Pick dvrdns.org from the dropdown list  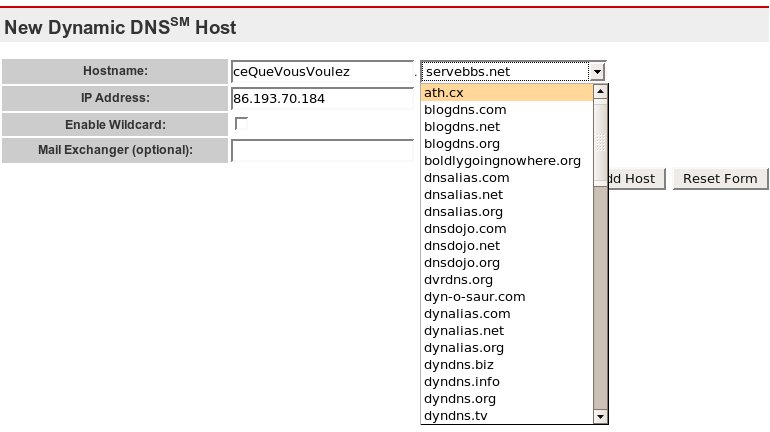tap(506, 280)
